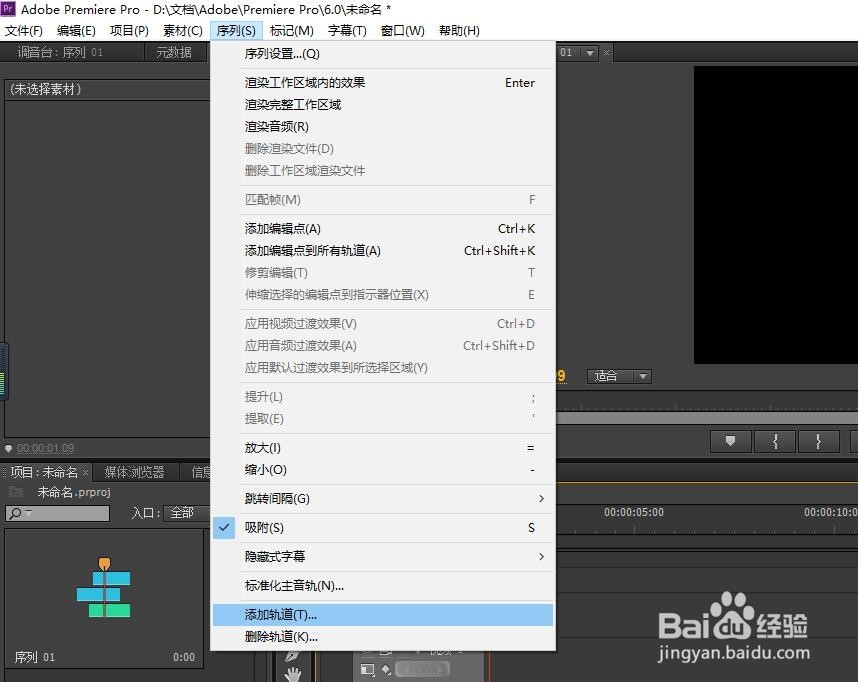Switch to the 项目: 未命名 tab

coord(44,472)
